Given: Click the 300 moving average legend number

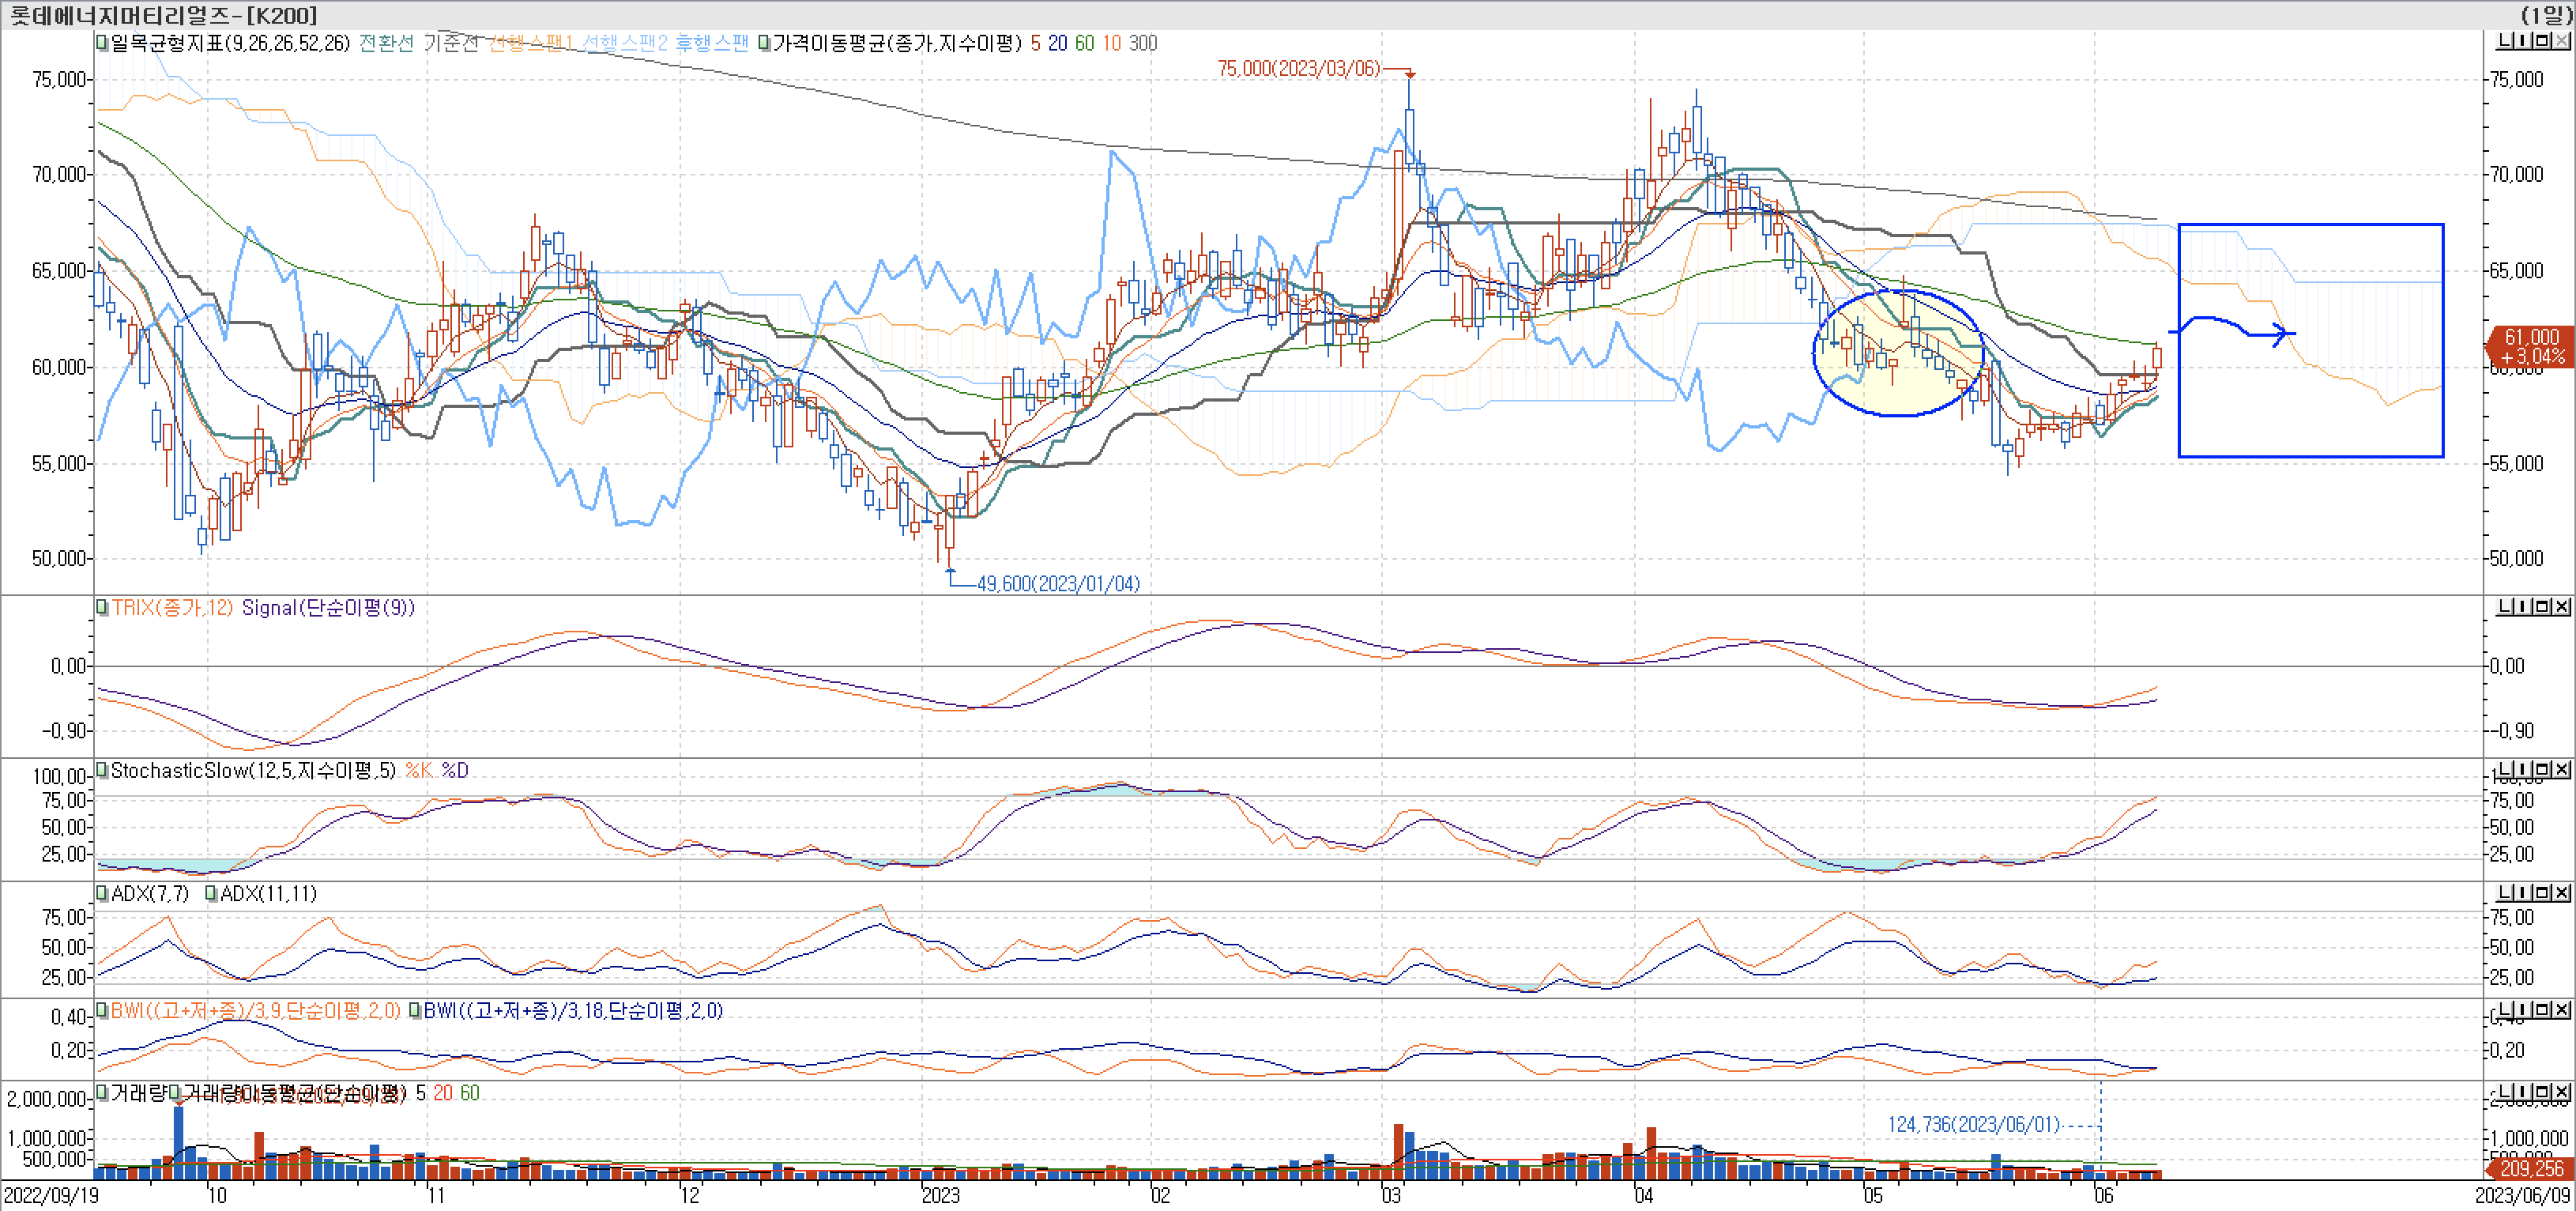Looking at the screenshot, I should coord(1142,43).
